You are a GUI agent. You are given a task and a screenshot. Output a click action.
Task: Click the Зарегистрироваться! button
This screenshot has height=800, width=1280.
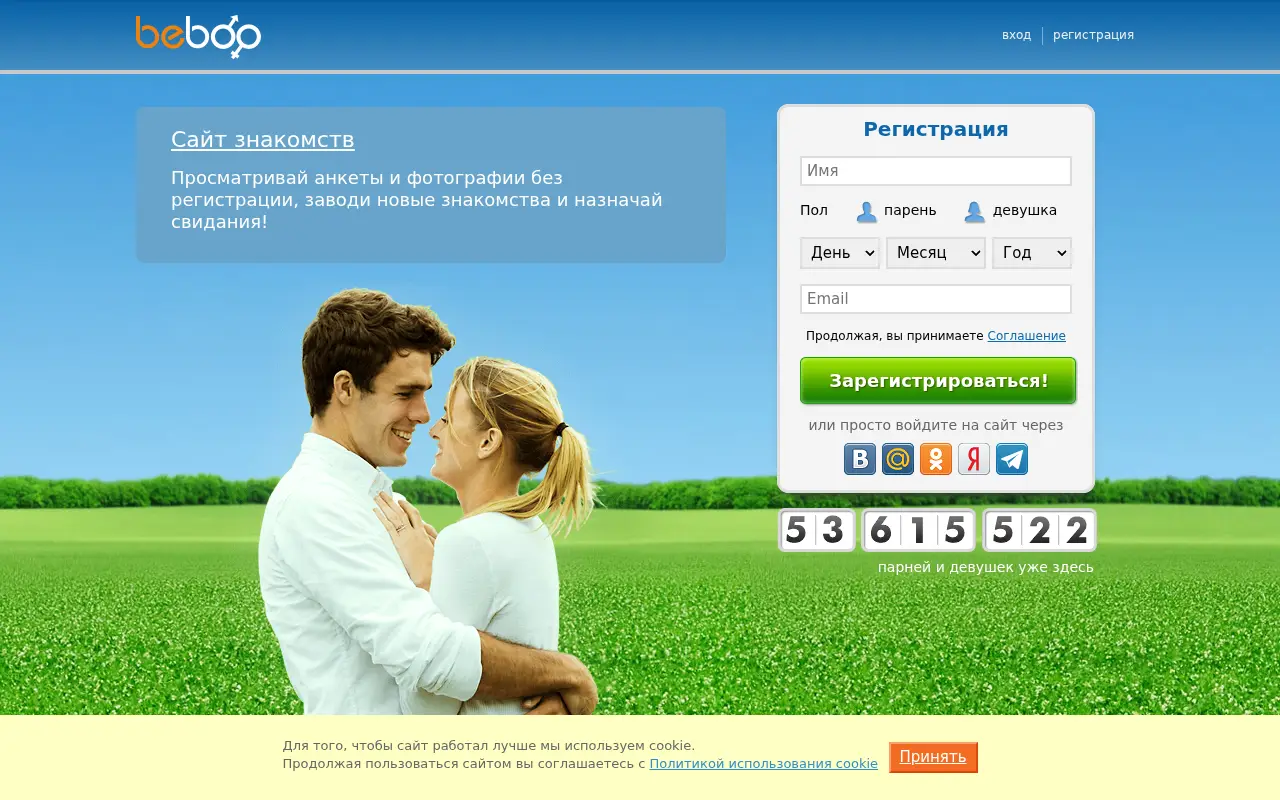(938, 381)
